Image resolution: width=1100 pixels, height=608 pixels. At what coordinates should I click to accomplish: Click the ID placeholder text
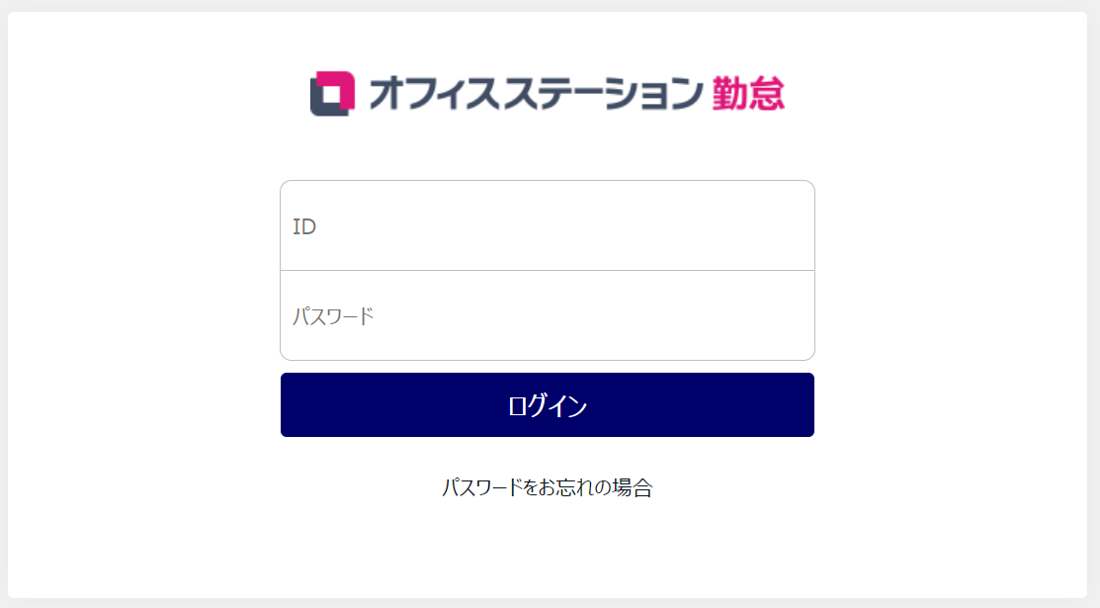[x=304, y=227]
